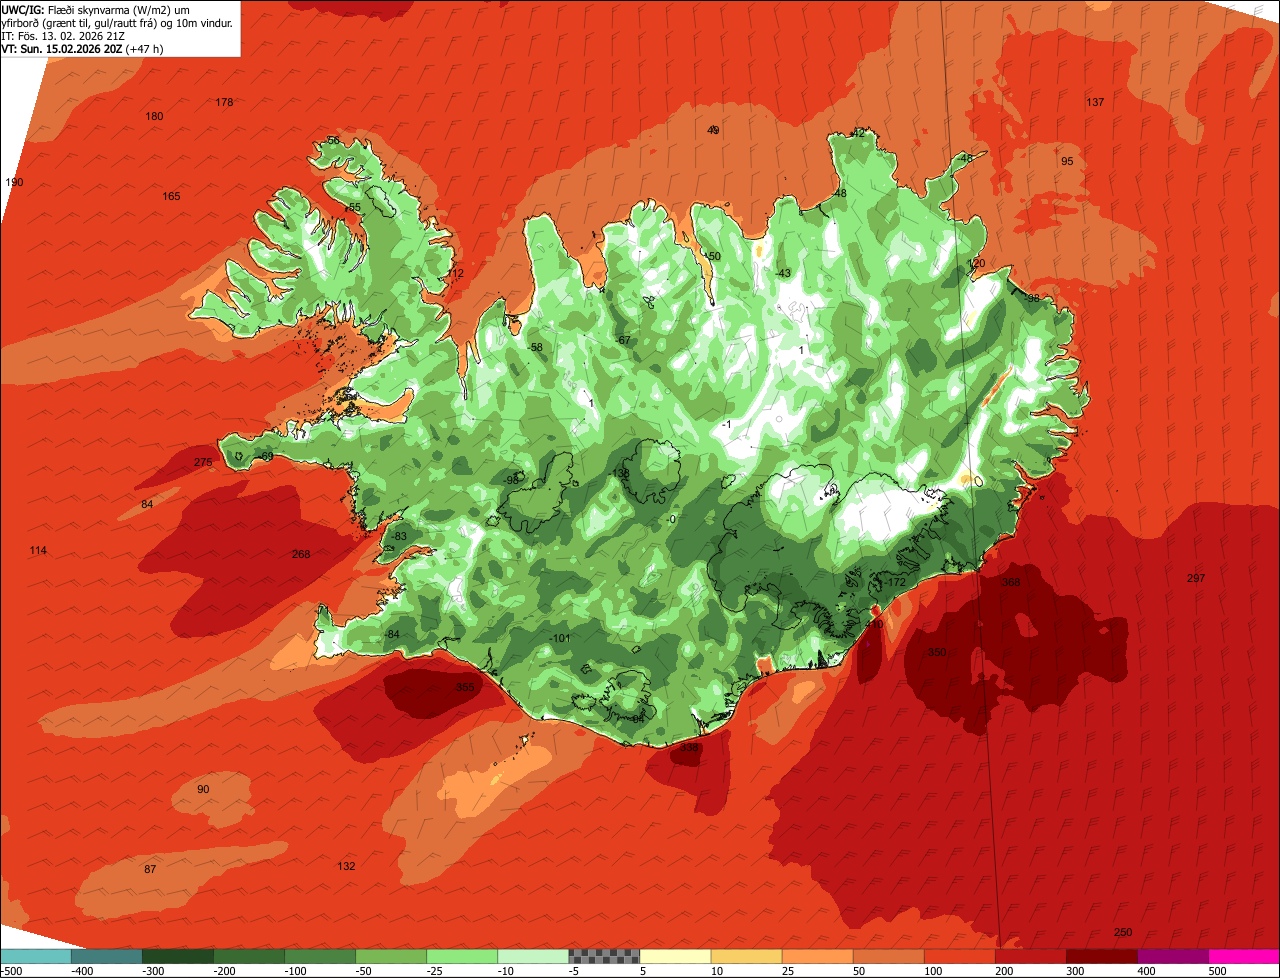Pick the '-101' flux value on the map
This screenshot has height=978, width=1280.
[x=558, y=638]
